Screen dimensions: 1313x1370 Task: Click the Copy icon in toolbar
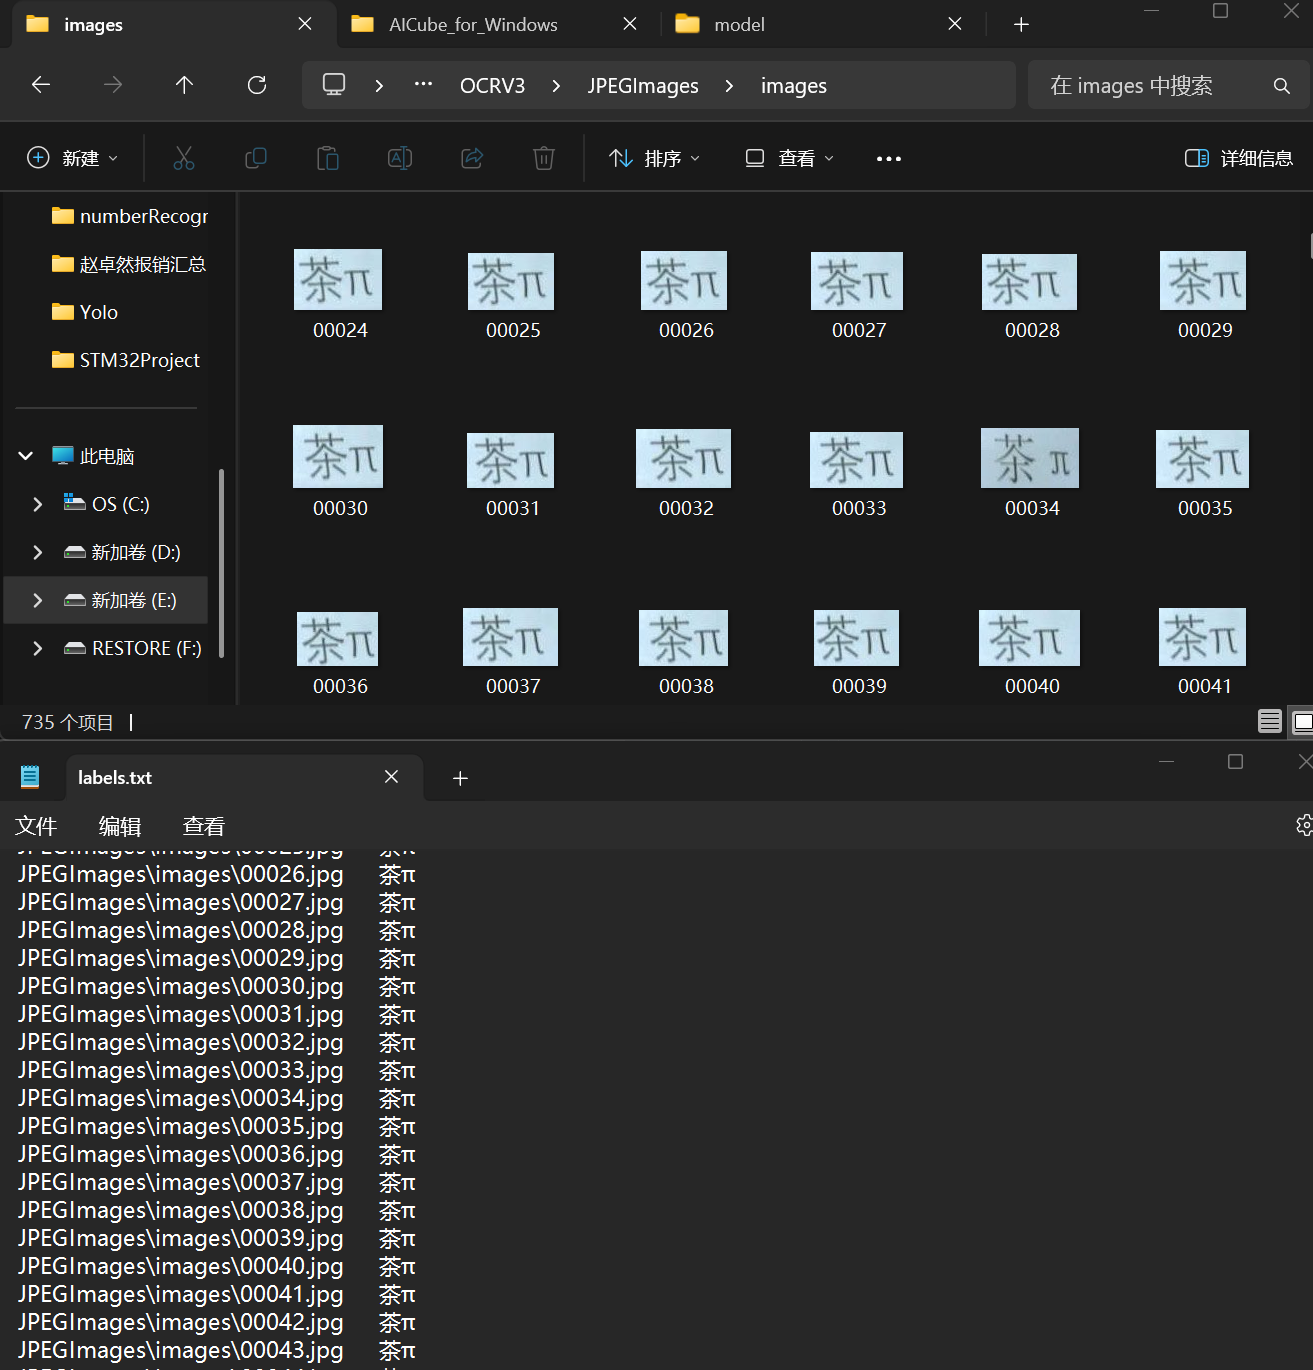click(256, 158)
